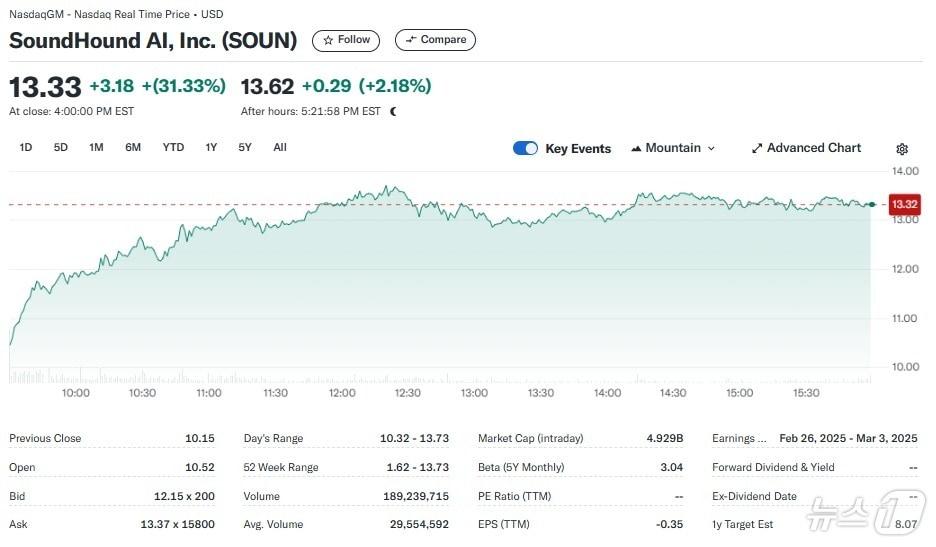
Task: Click the Earnings date row label
Action: [x=740, y=438]
